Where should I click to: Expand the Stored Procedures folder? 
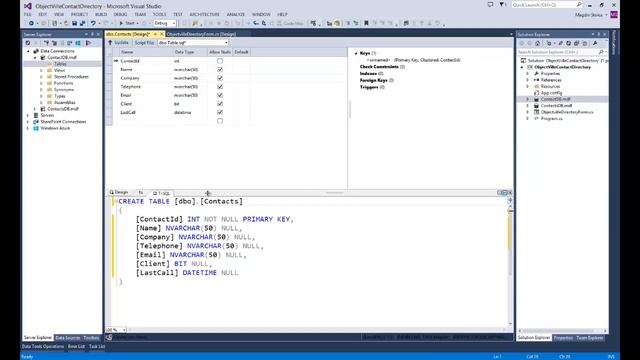coord(41,77)
